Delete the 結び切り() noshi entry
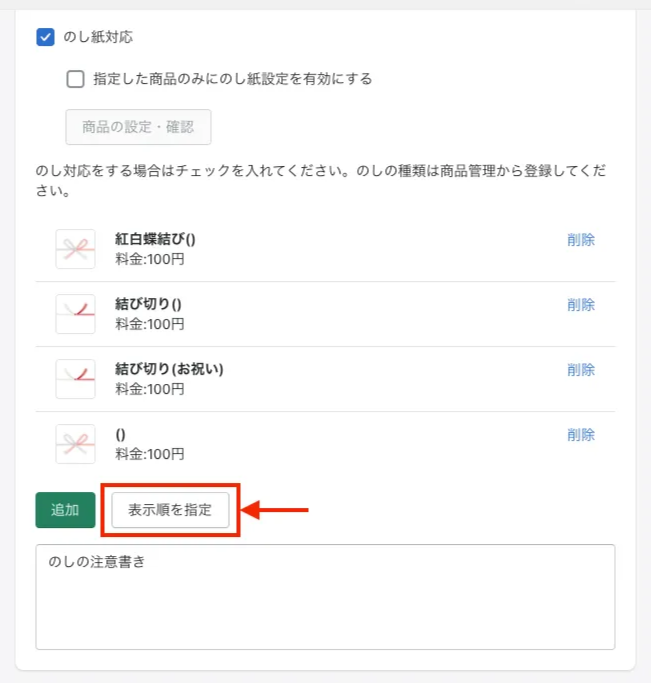651x683 pixels. 580,305
